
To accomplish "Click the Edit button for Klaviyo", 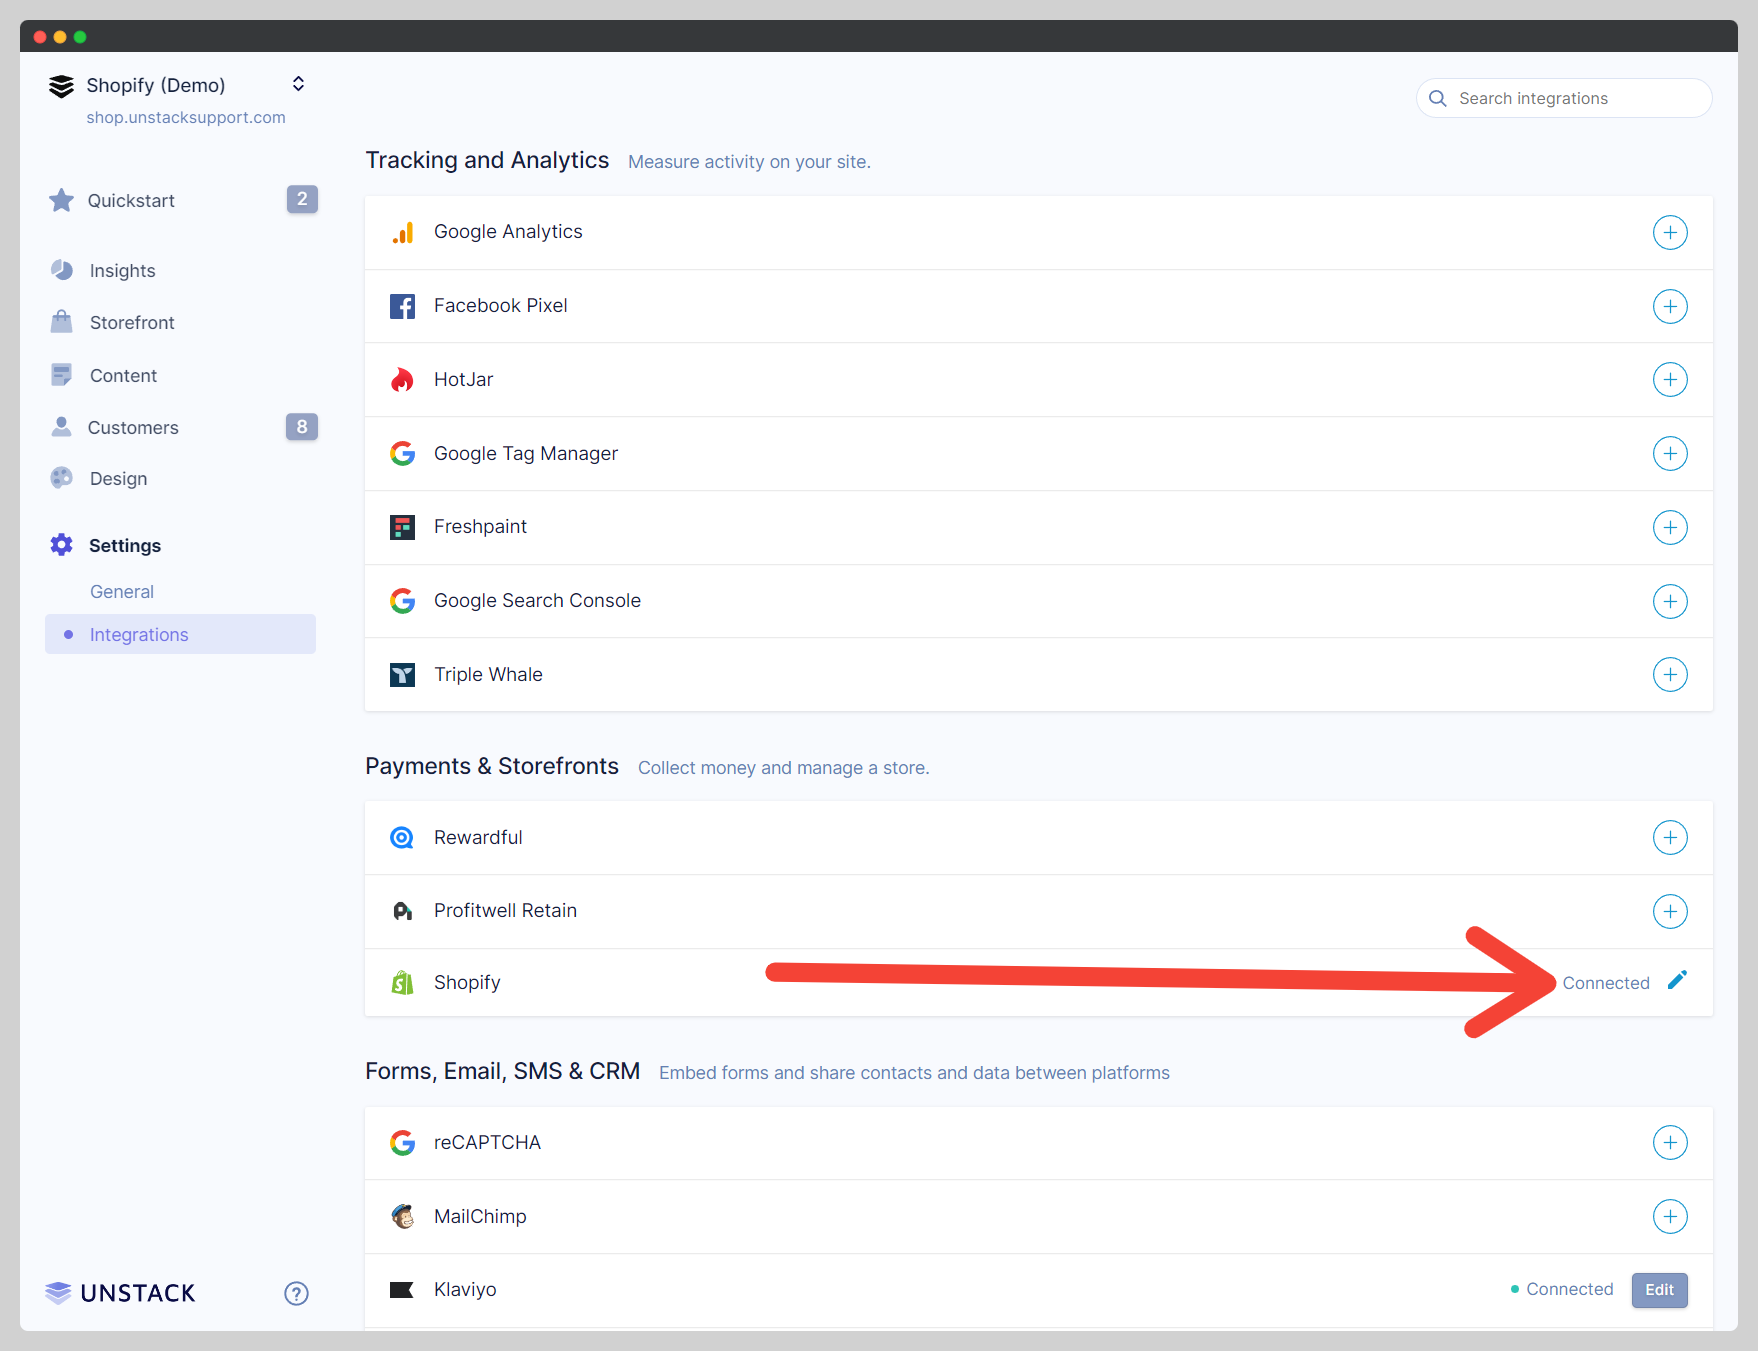I will coord(1659,1290).
